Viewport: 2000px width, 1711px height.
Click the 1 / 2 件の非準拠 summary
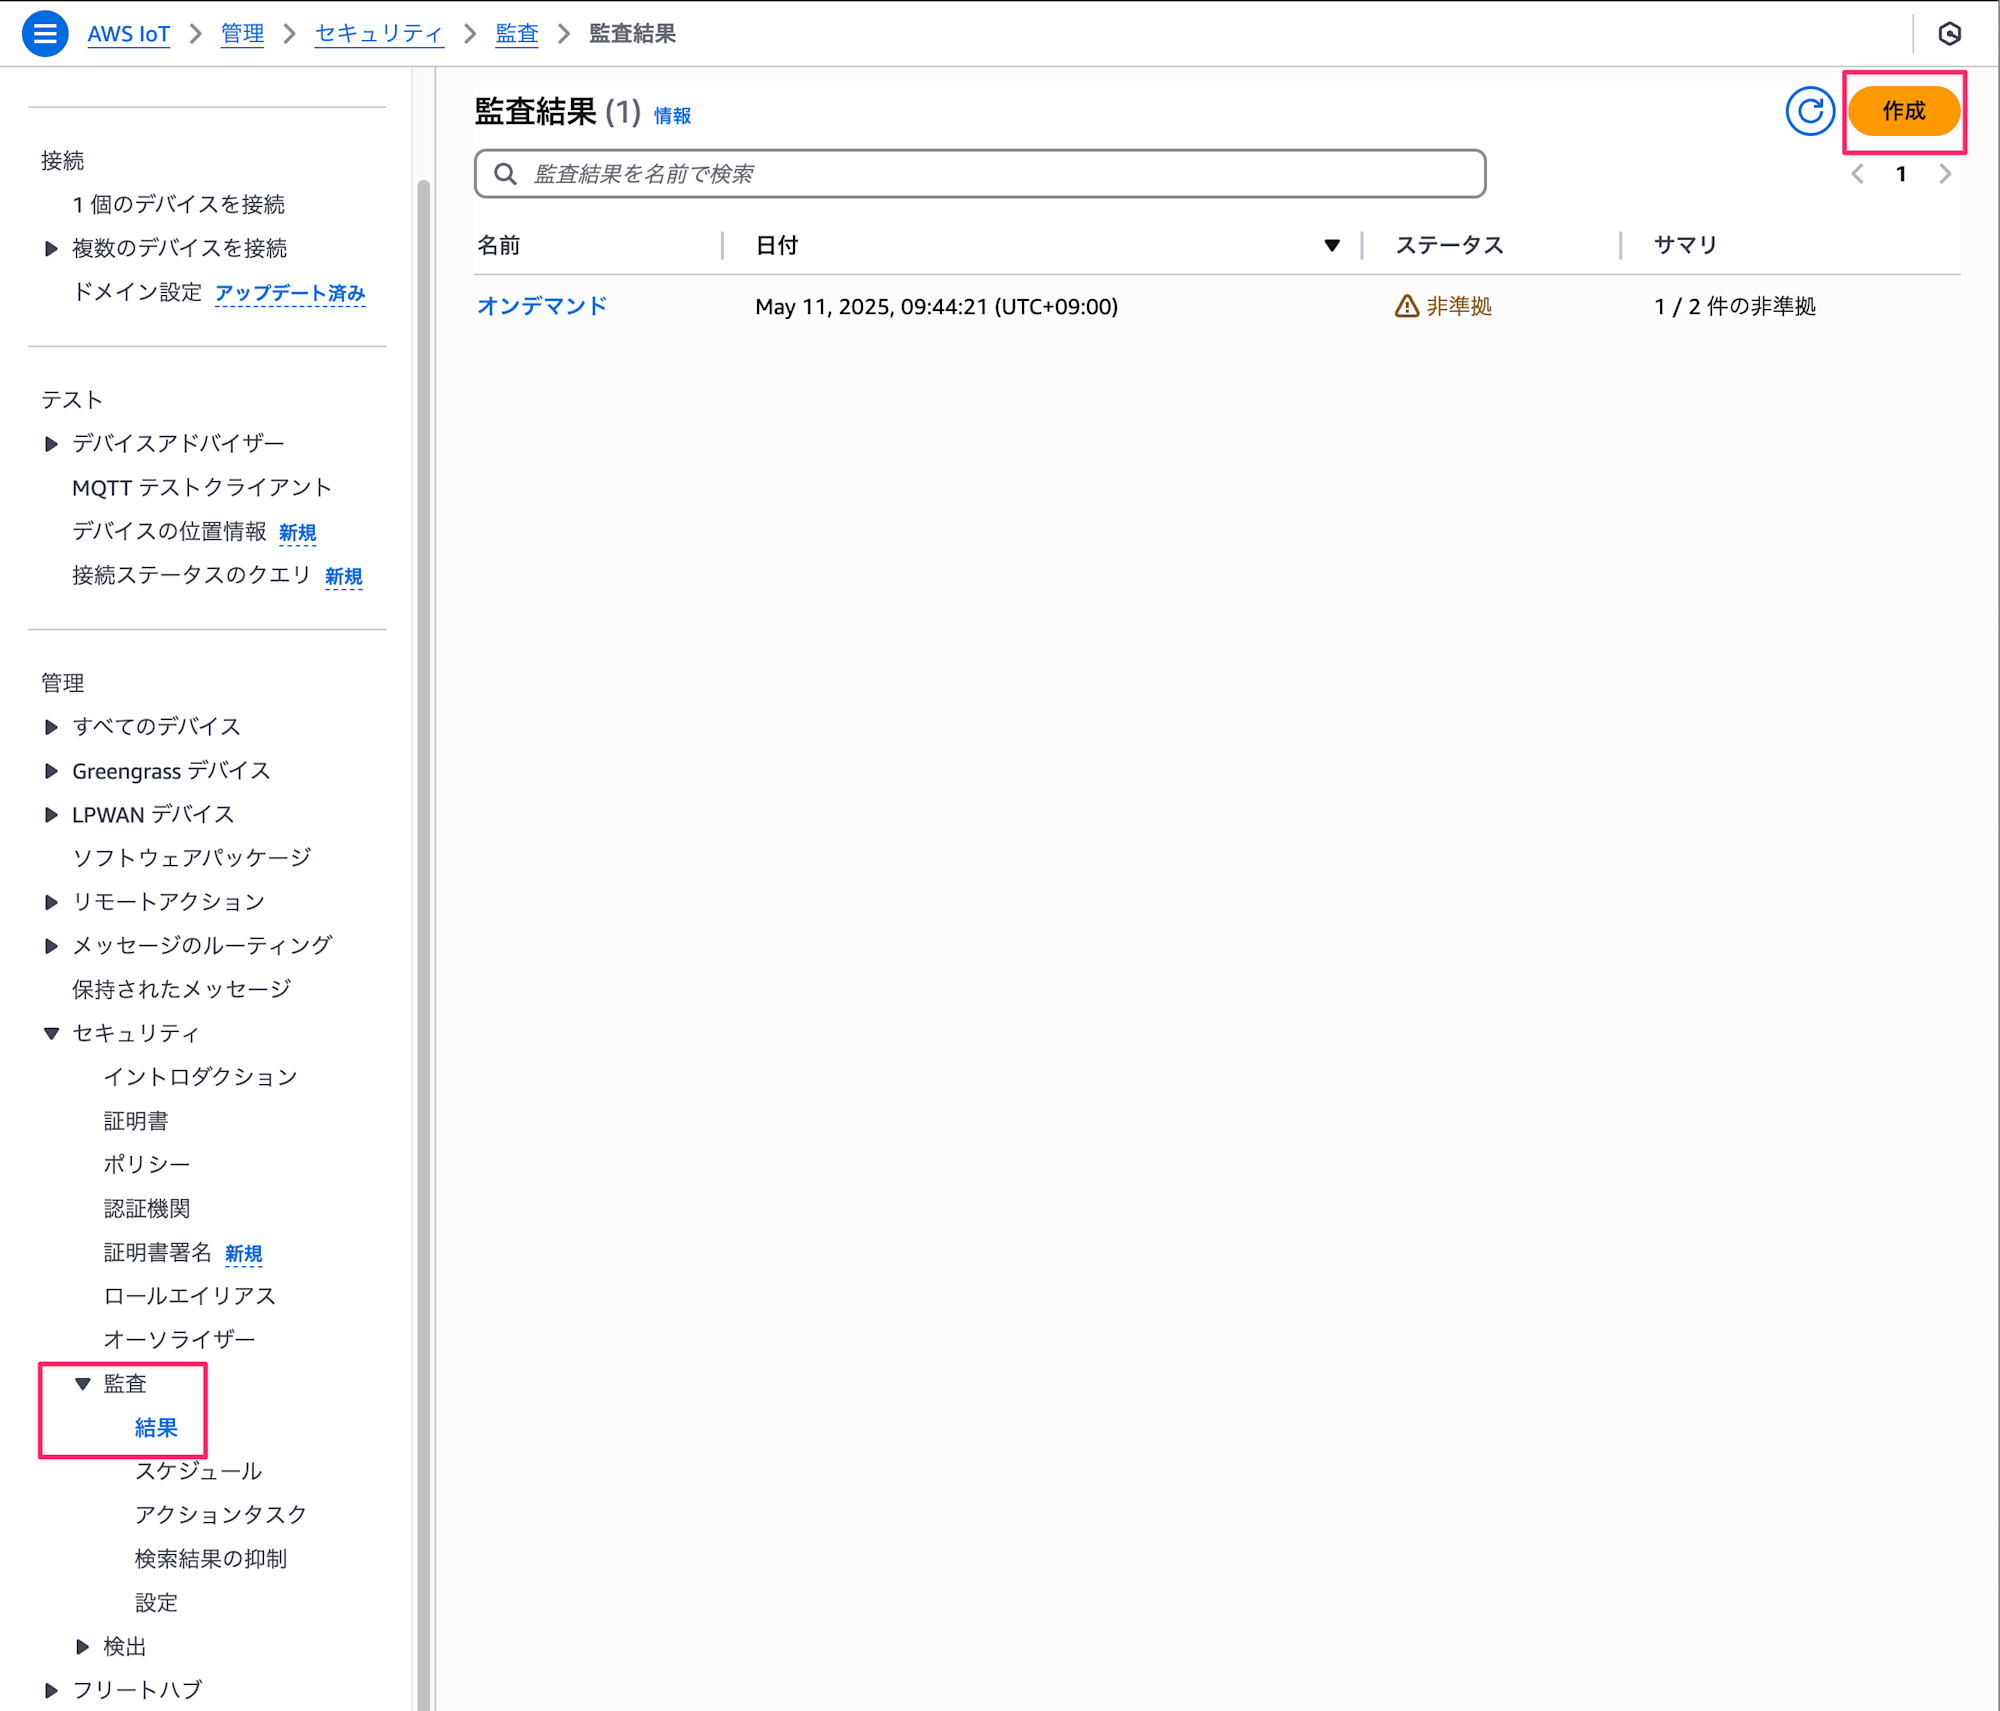point(1735,306)
